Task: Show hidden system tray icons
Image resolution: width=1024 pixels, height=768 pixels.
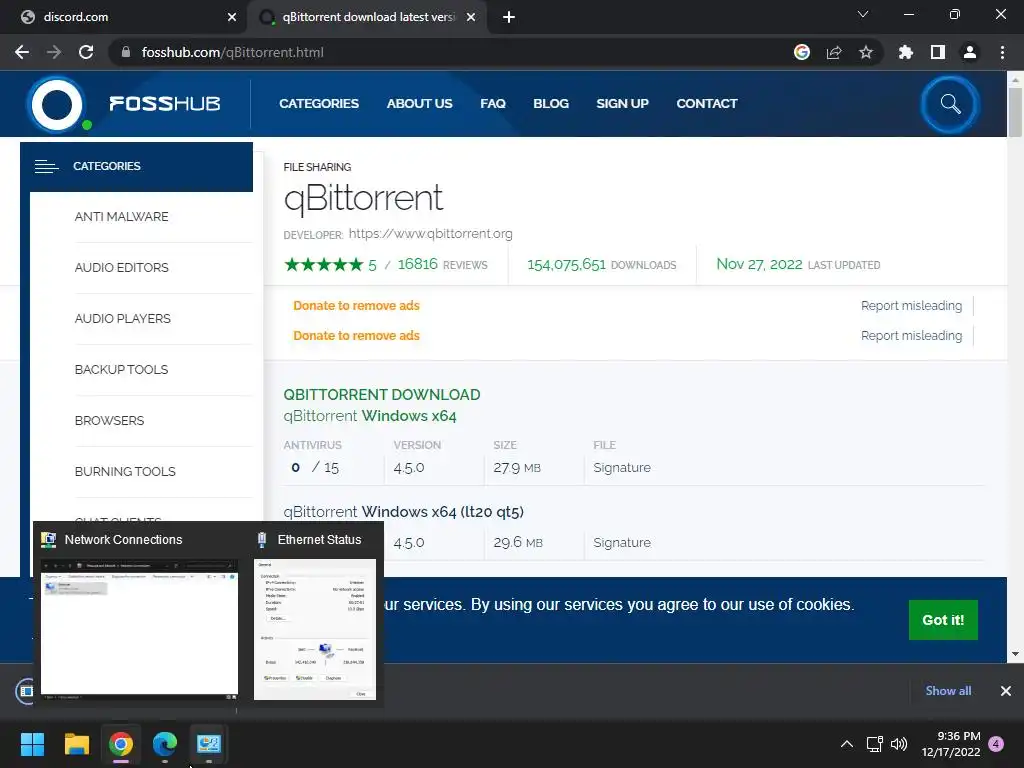Action: [846, 744]
